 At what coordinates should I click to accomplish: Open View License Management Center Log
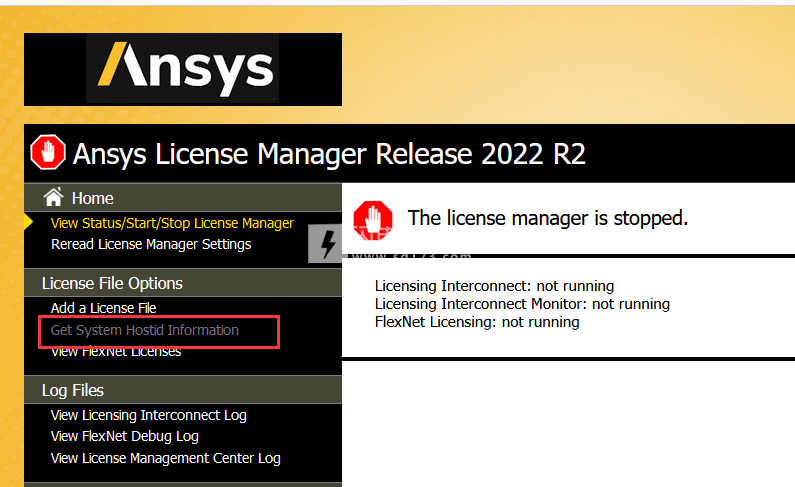tap(166, 458)
